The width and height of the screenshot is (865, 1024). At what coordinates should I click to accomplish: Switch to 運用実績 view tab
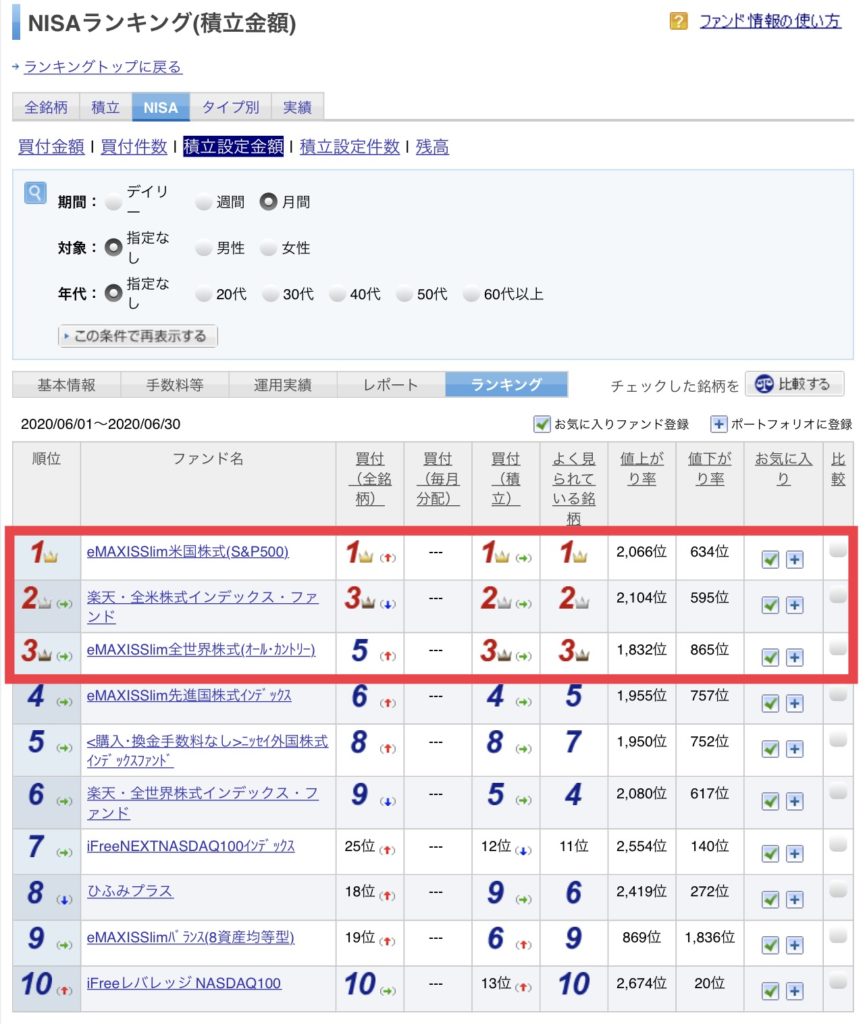(x=283, y=385)
